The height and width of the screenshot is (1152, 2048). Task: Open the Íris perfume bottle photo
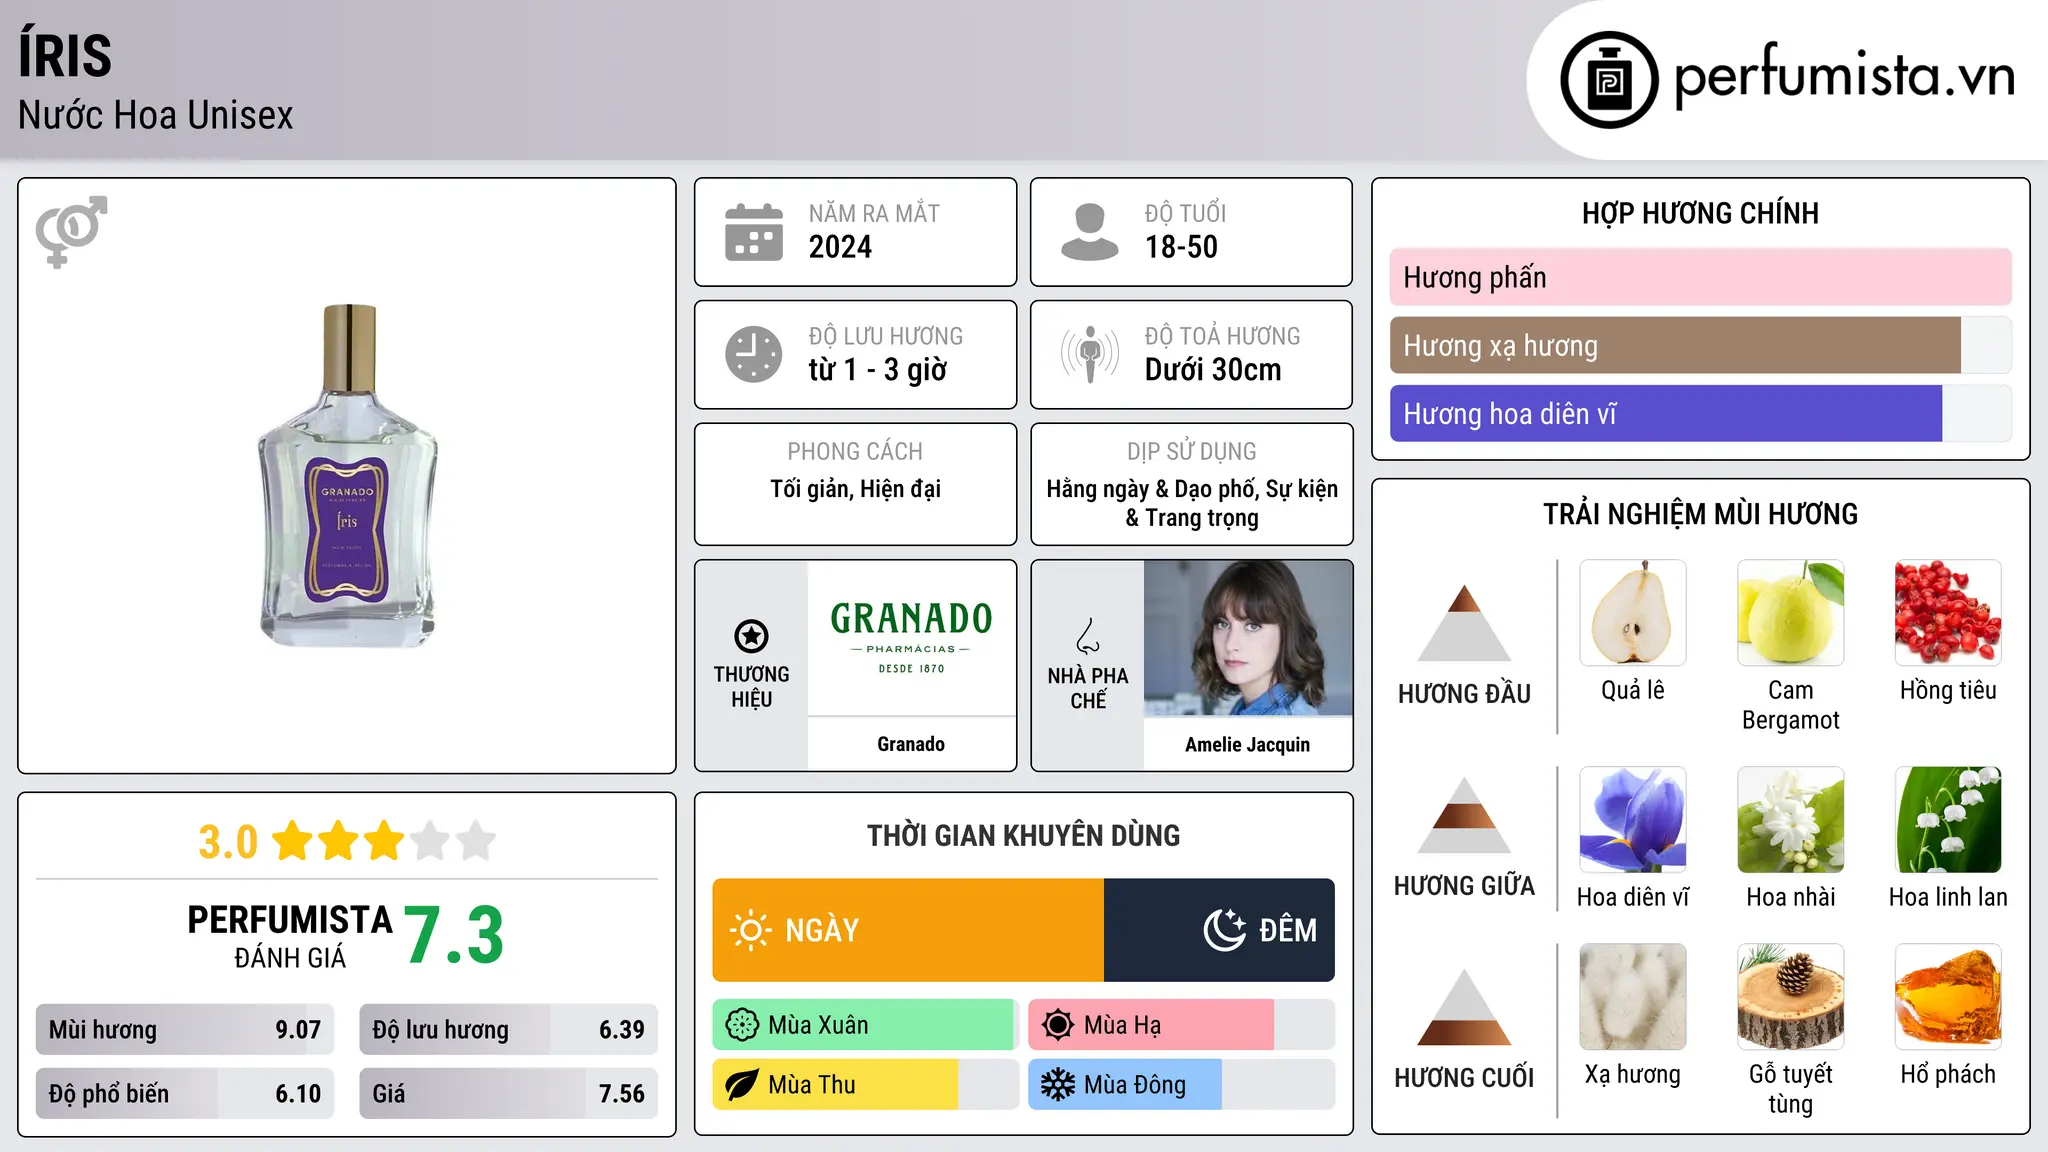point(348,476)
